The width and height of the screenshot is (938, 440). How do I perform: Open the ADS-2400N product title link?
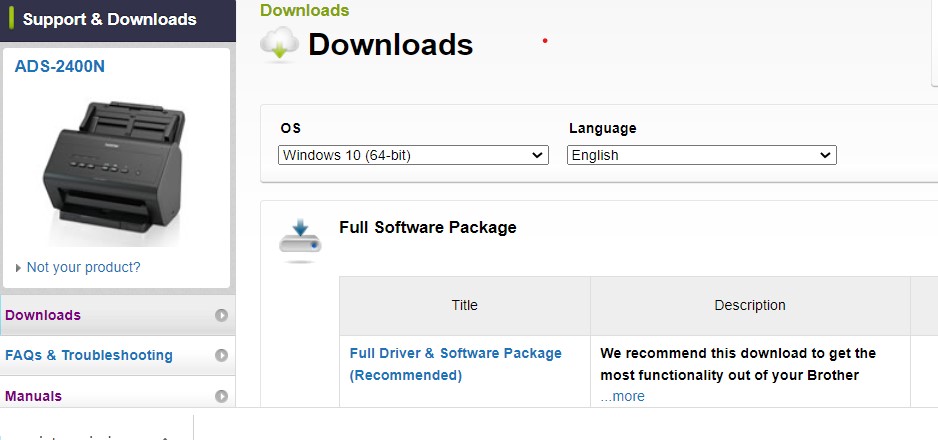pos(59,66)
